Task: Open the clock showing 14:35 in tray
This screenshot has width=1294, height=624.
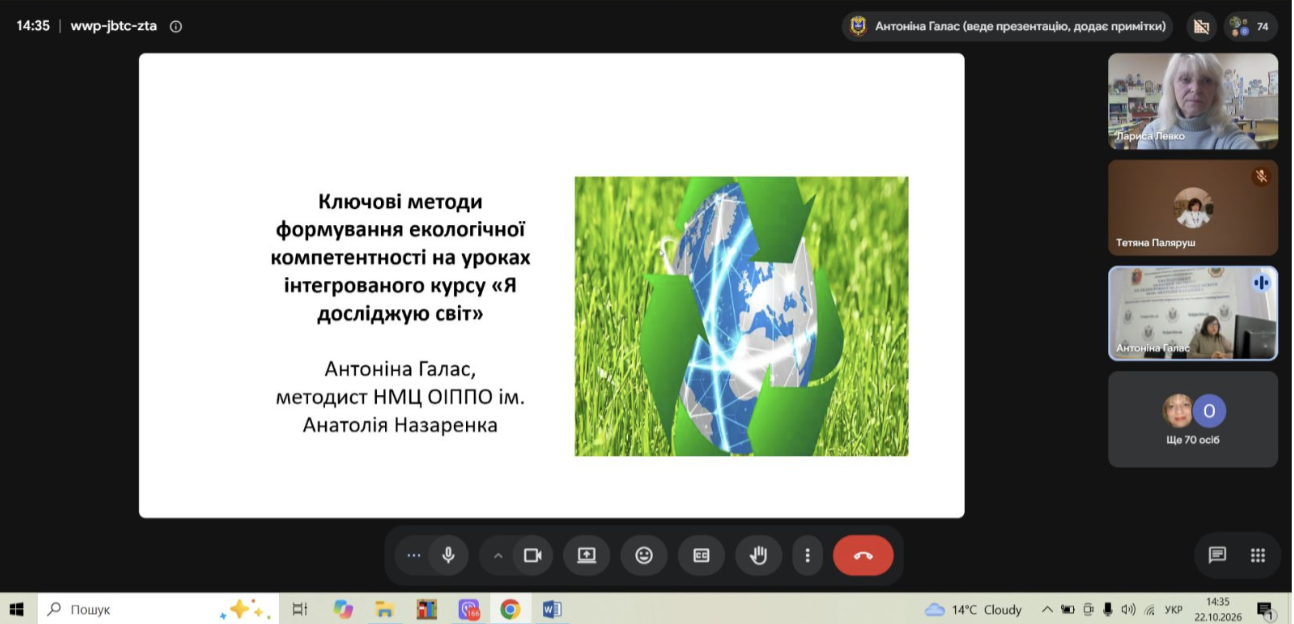Action: (1217, 609)
